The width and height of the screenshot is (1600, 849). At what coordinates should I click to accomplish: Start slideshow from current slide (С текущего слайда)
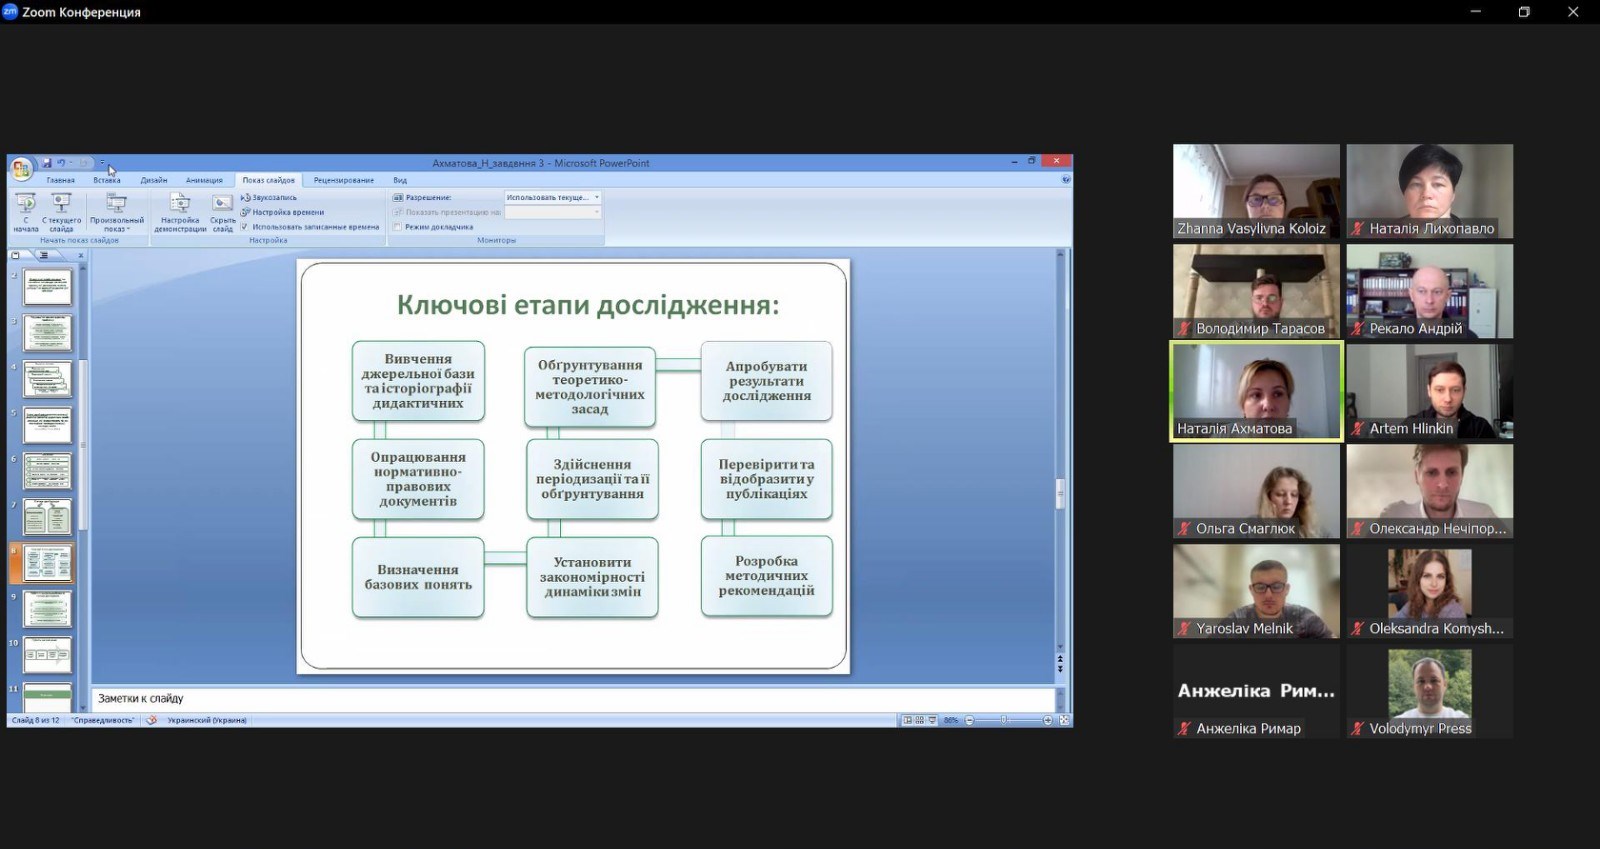pyautogui.click(x=61, y=212)
